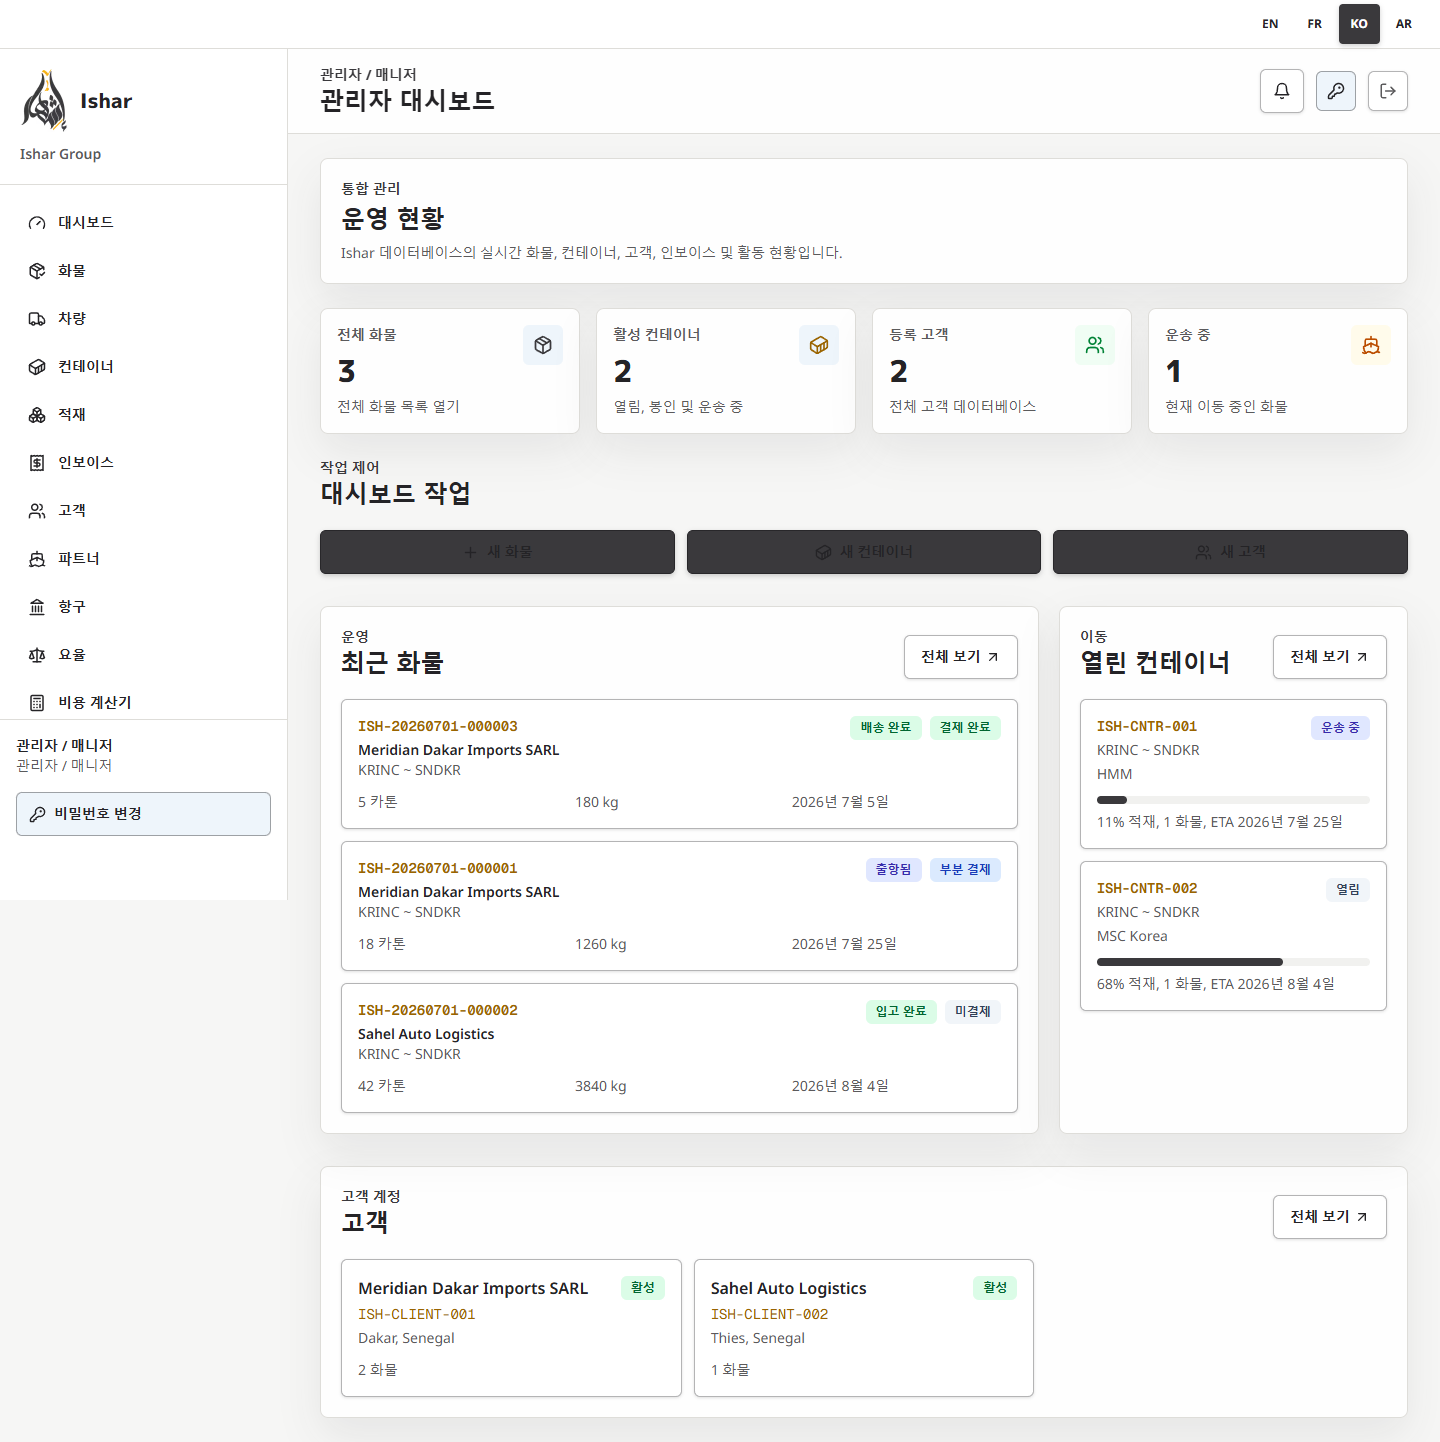Open shipment ISH-20260701-000002
Screen dimensions: 1440x1442
[679, 1048]
